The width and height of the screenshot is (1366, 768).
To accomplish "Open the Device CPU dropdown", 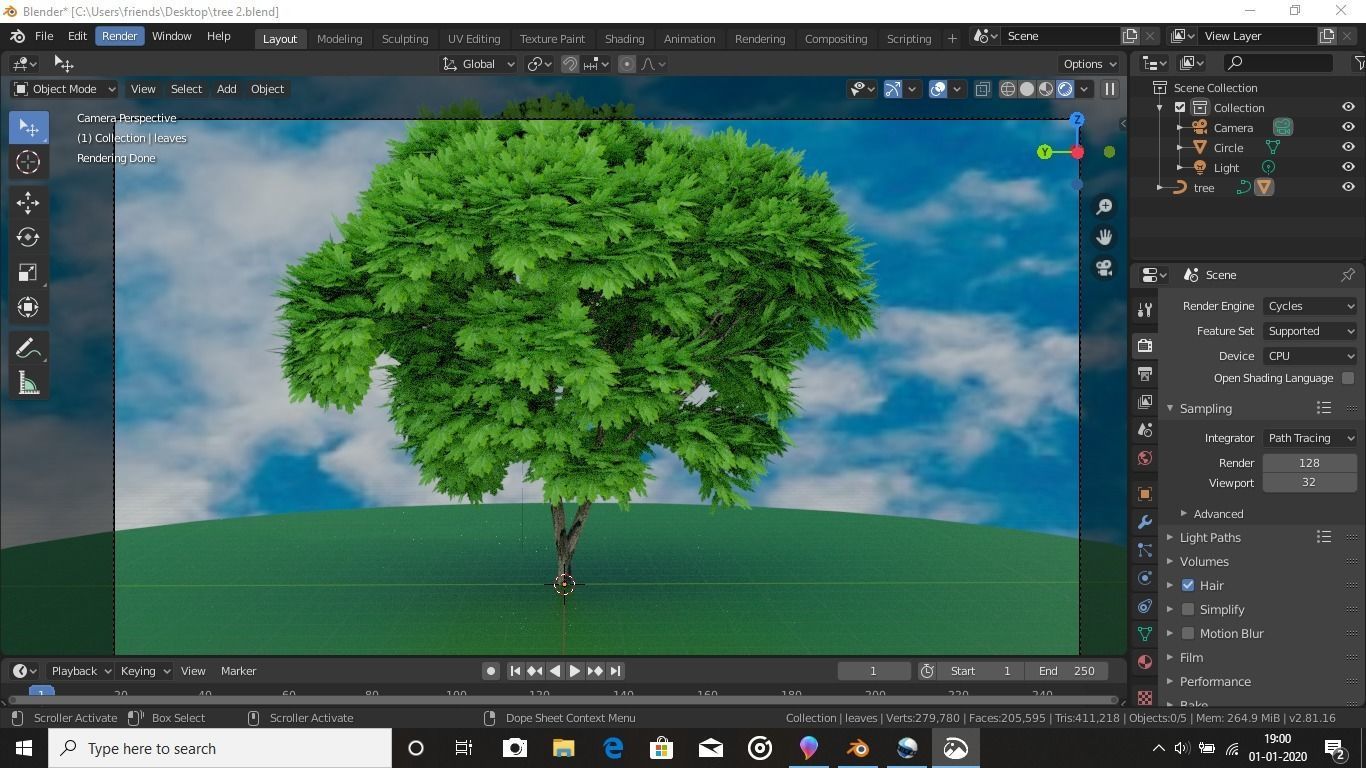I will point(1310,356).
